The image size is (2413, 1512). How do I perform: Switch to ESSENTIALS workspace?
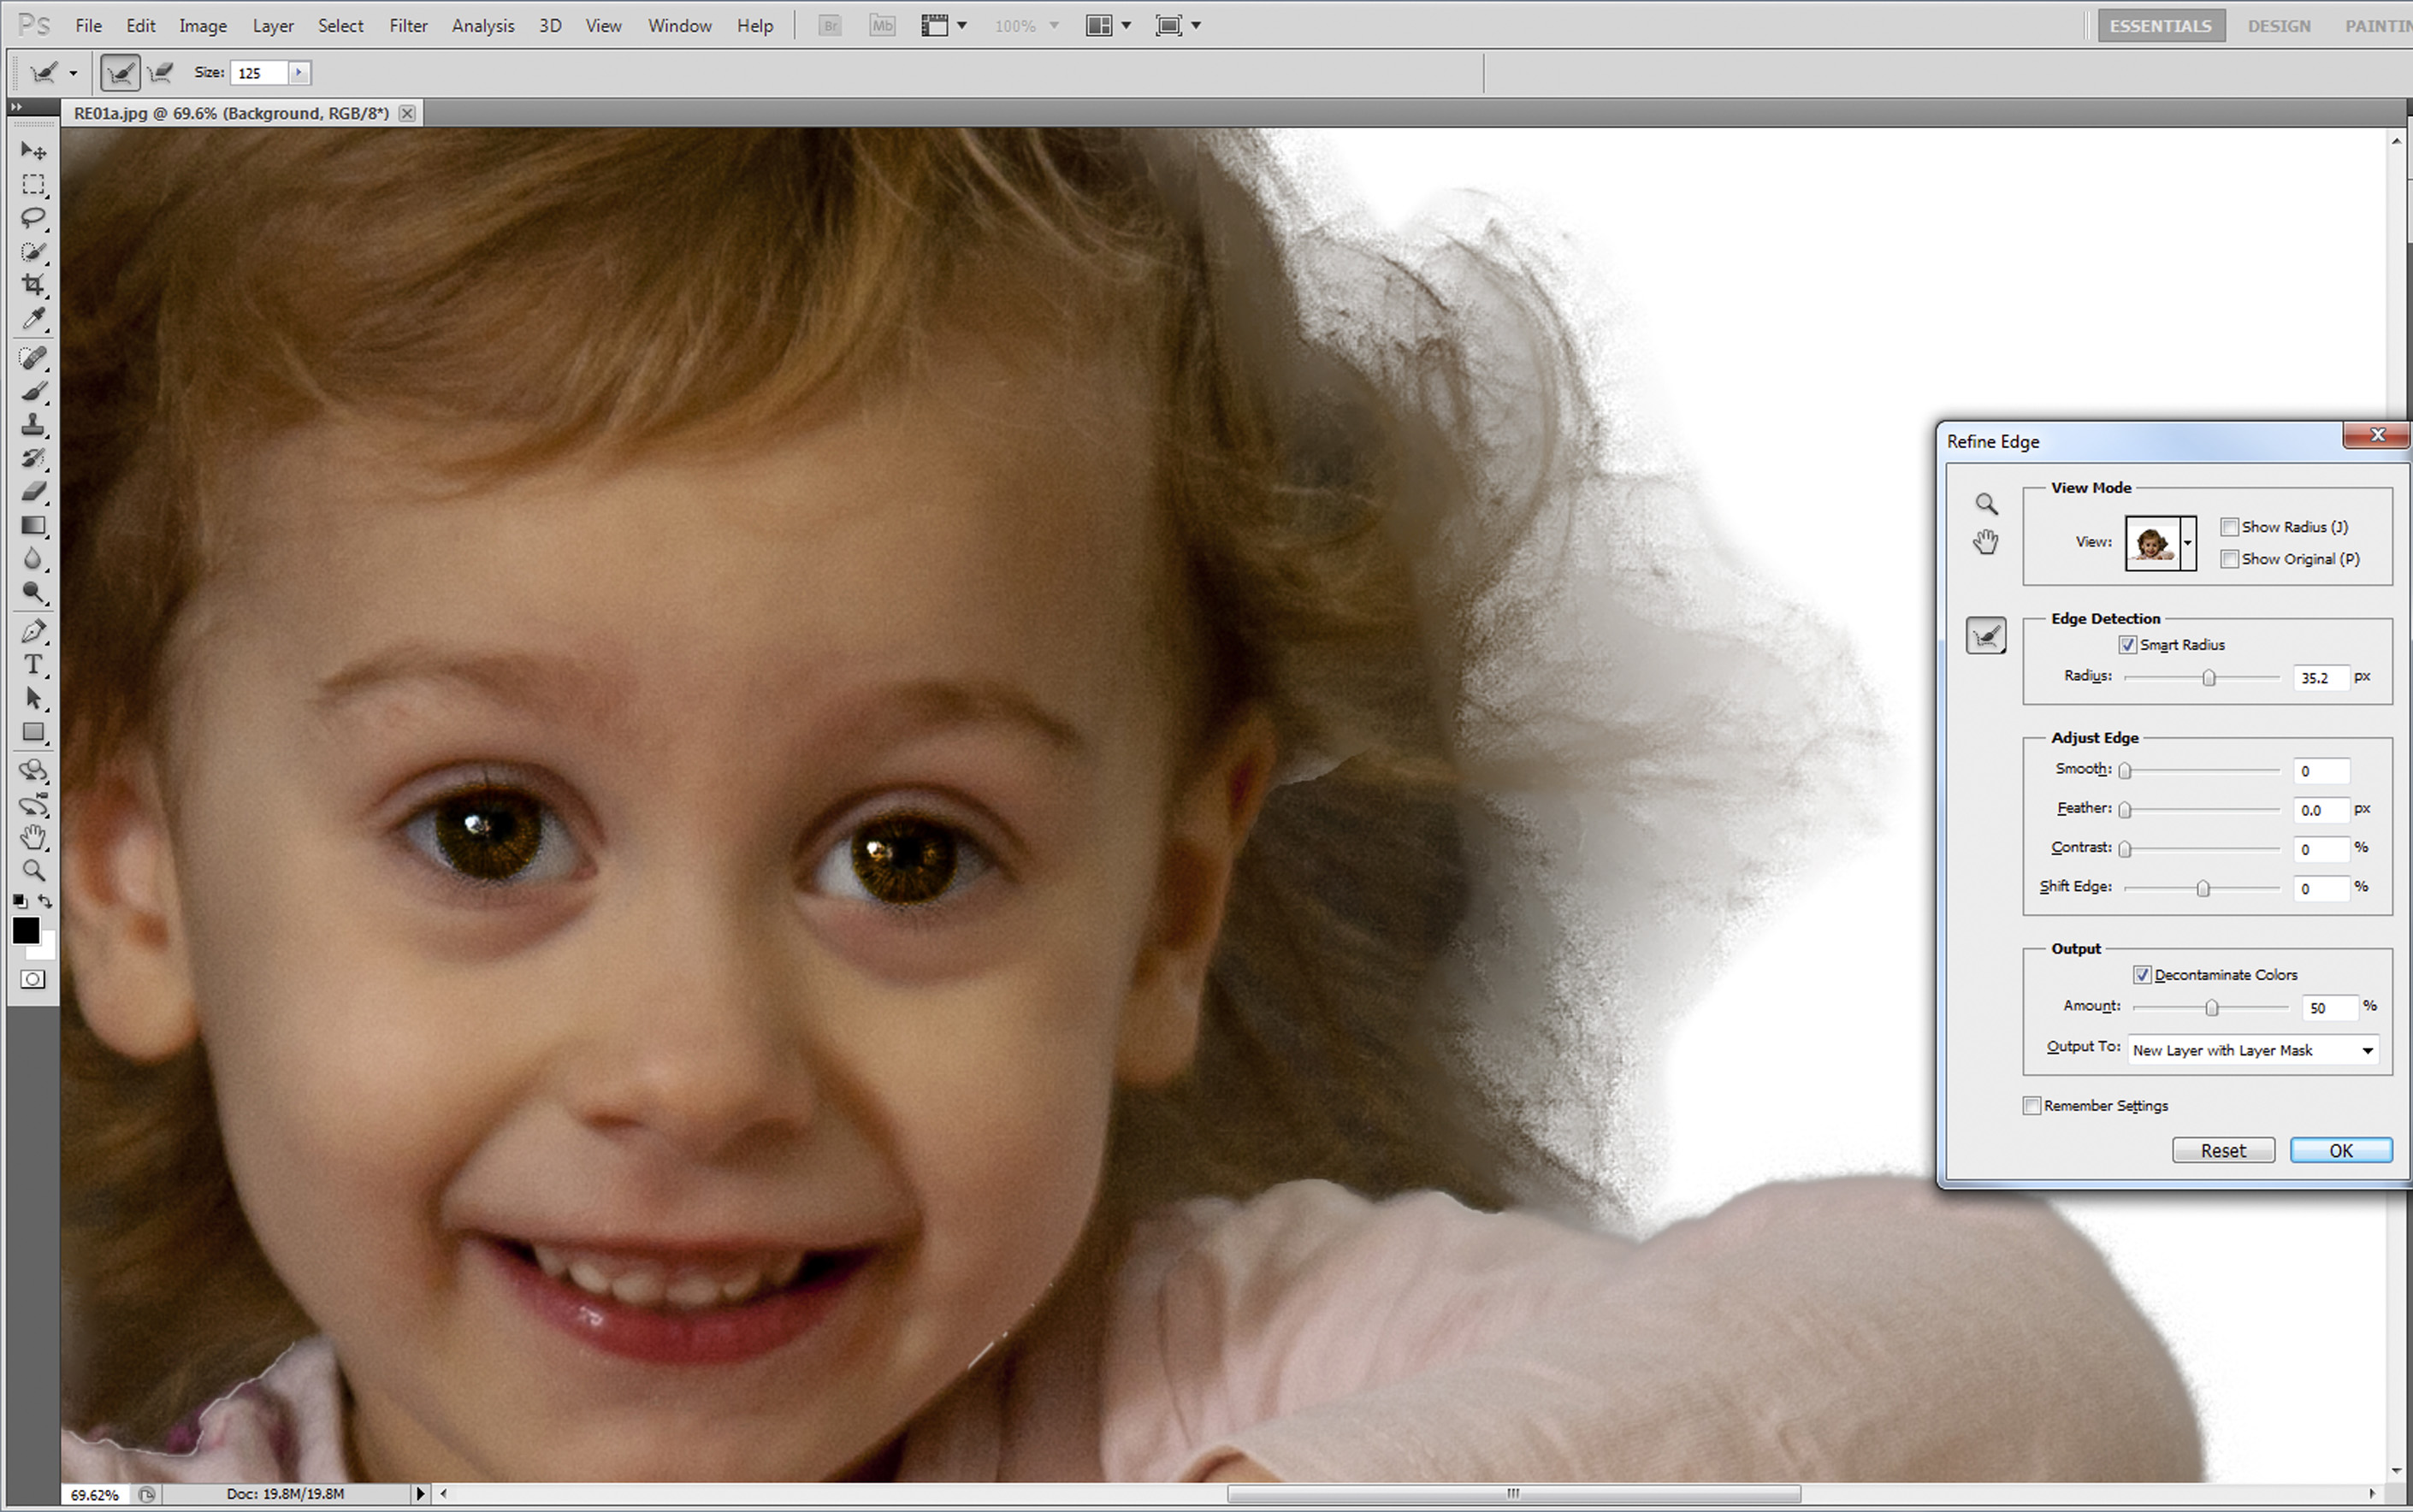coord(2161,26)
